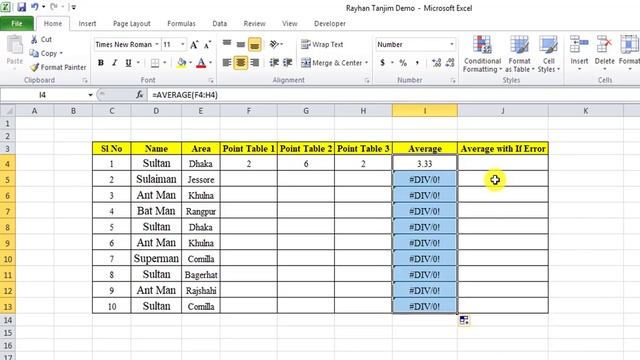Open Format as Table gallery
Image resolution: width=640 pixels, height=360 pixels.
tap(519, 54)
